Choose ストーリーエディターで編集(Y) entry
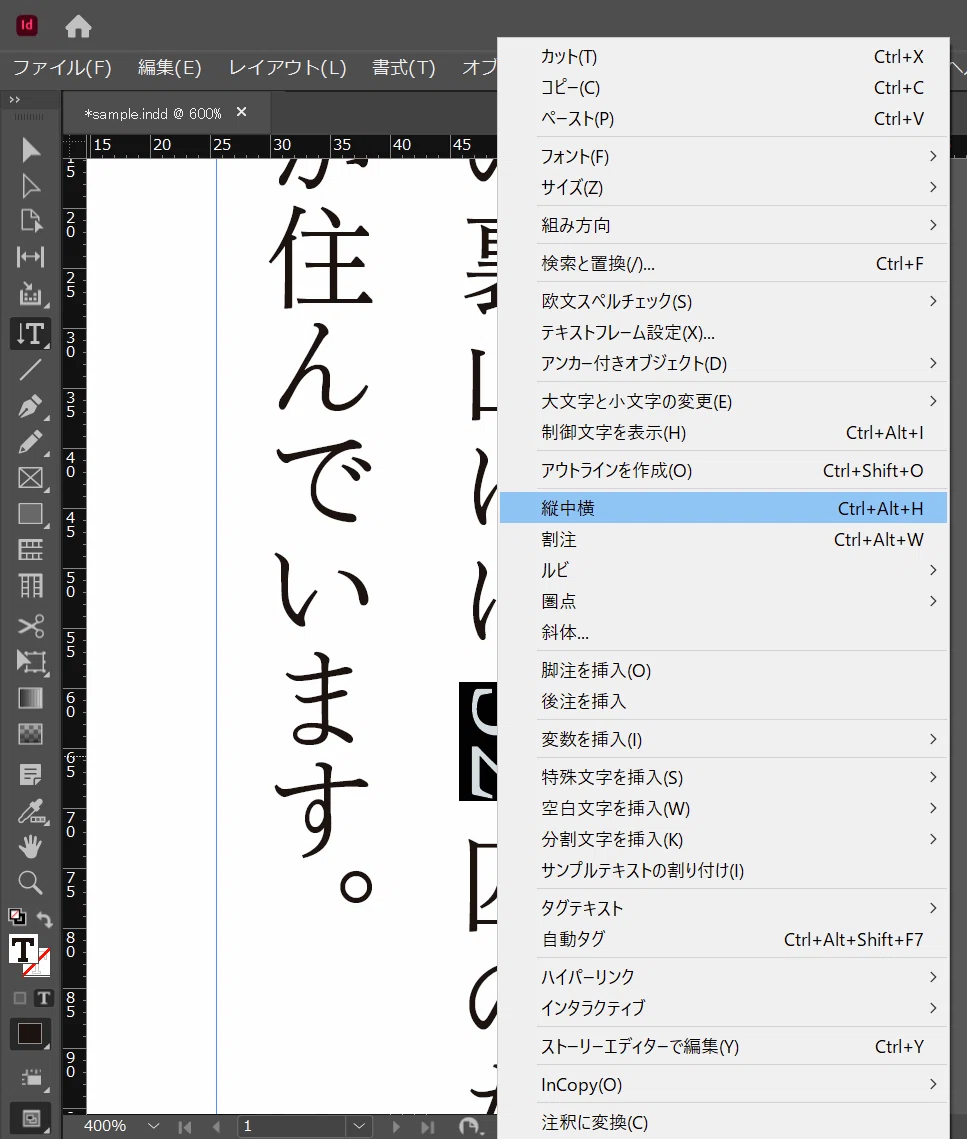967x1139 pixels. pyautogui.click(x=724, y=1046)
